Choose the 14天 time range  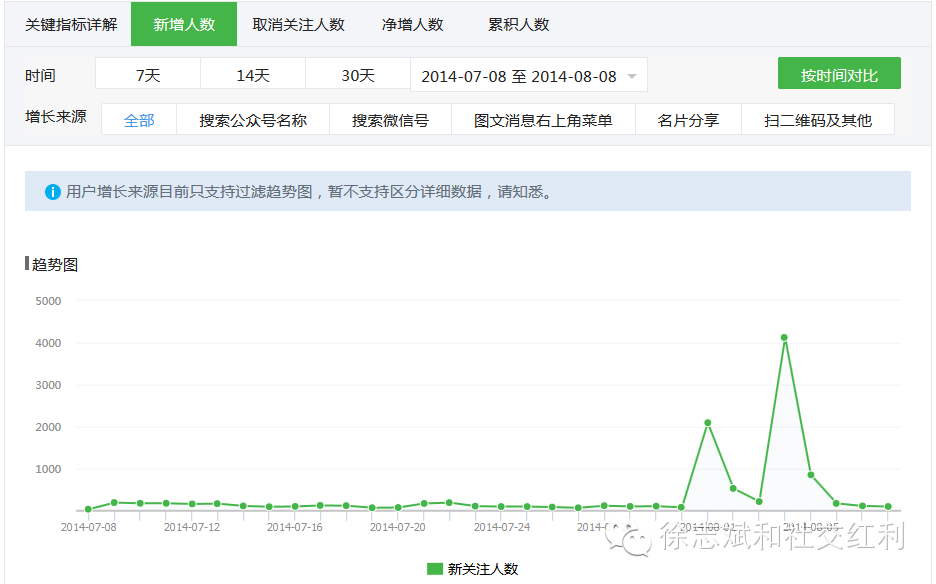(x=253, y=74)
